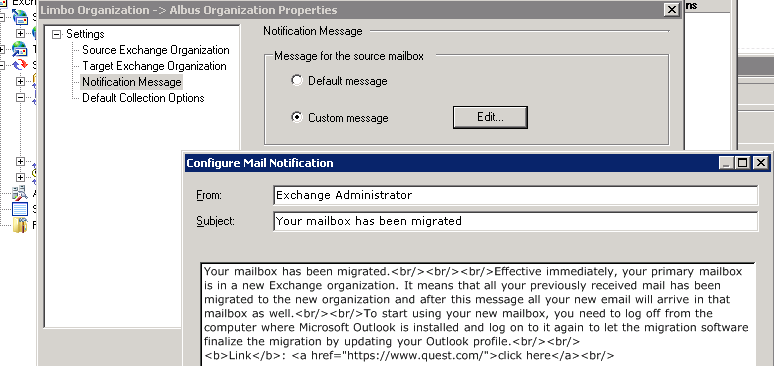This screenshot has height=366, width=774.
Task: Maximize the Configure Mail Notification window
Action: pos(742,163)
